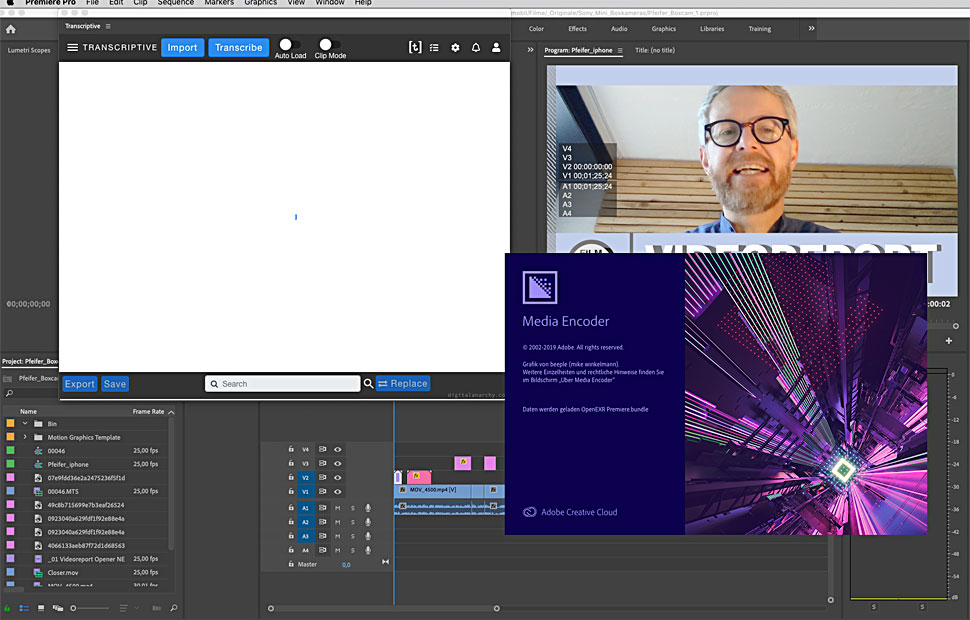Screen dimensions: 970x620
Task: Show more workspaces overflow chevron
Action: (812, 28)
